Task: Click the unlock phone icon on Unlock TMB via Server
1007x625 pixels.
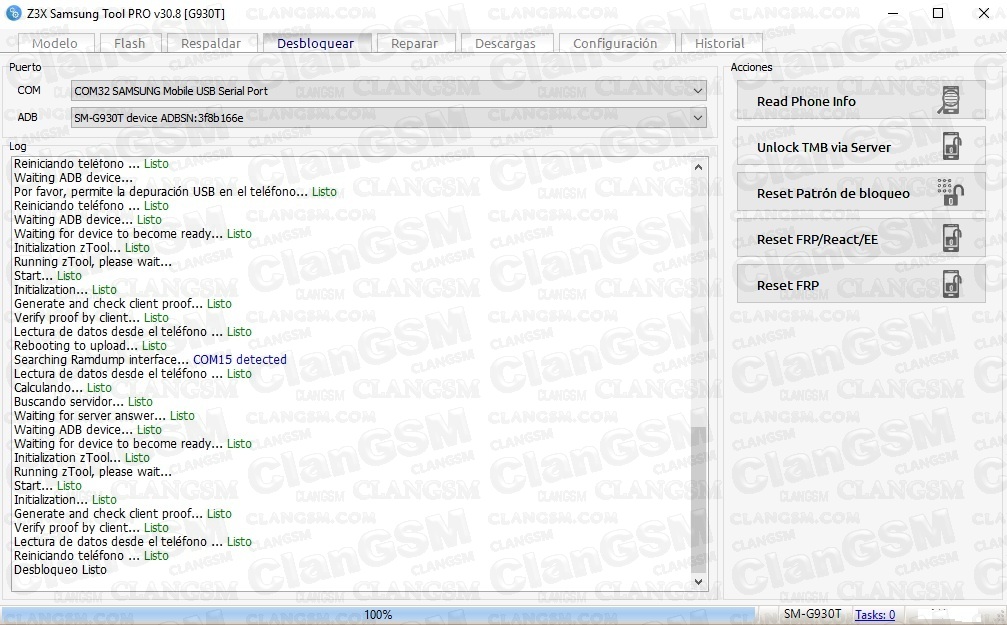Action: 951,147
